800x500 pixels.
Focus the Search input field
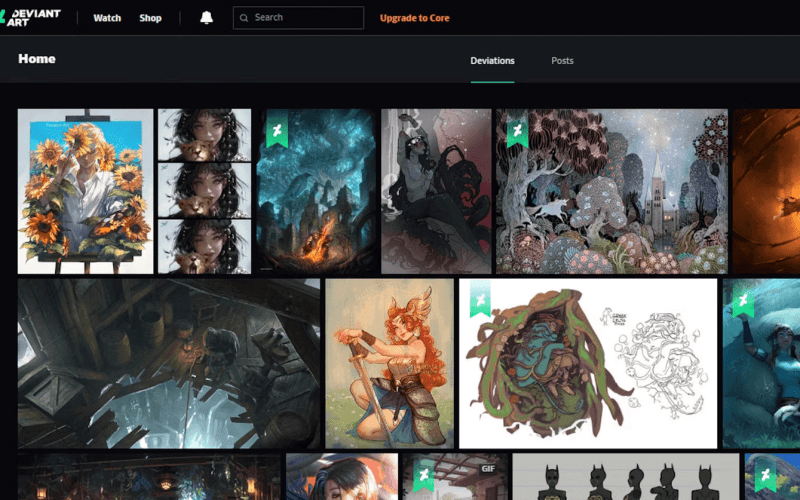click(x=298, y=18)
